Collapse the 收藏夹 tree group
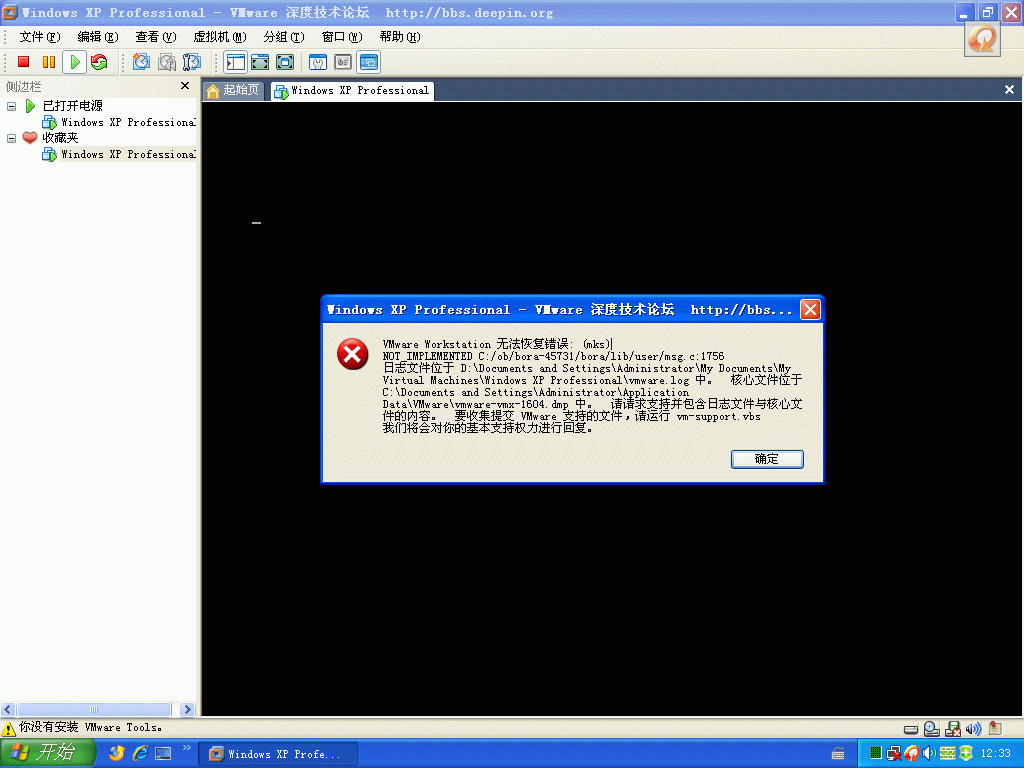 [x=11, y=138]
